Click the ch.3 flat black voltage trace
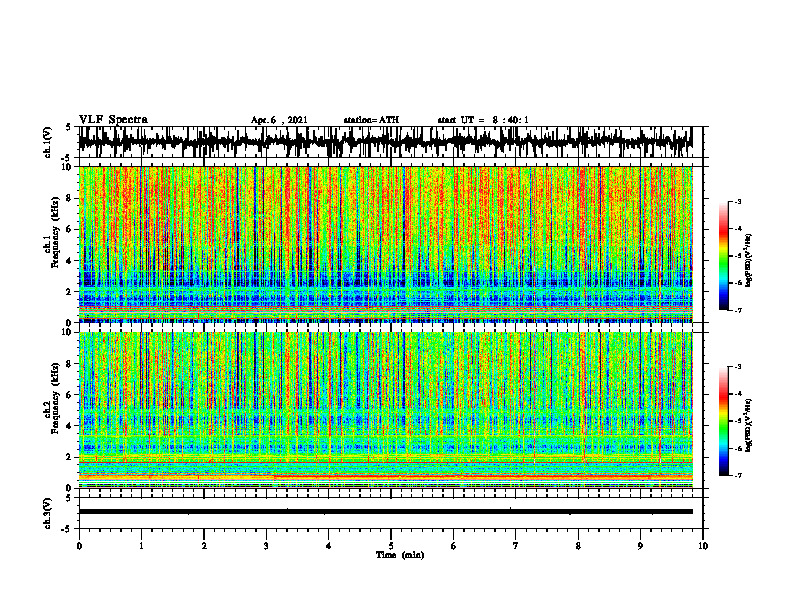The image size is (792, 612). point(386,512)
